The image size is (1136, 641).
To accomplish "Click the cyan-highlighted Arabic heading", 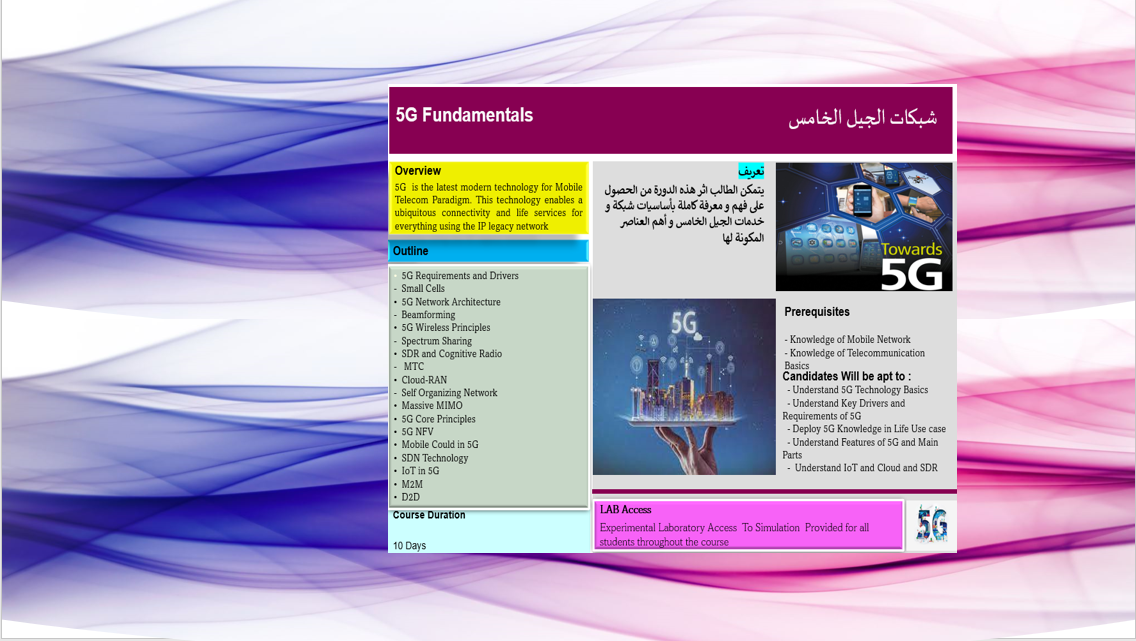I will click(x=751, y=171).
